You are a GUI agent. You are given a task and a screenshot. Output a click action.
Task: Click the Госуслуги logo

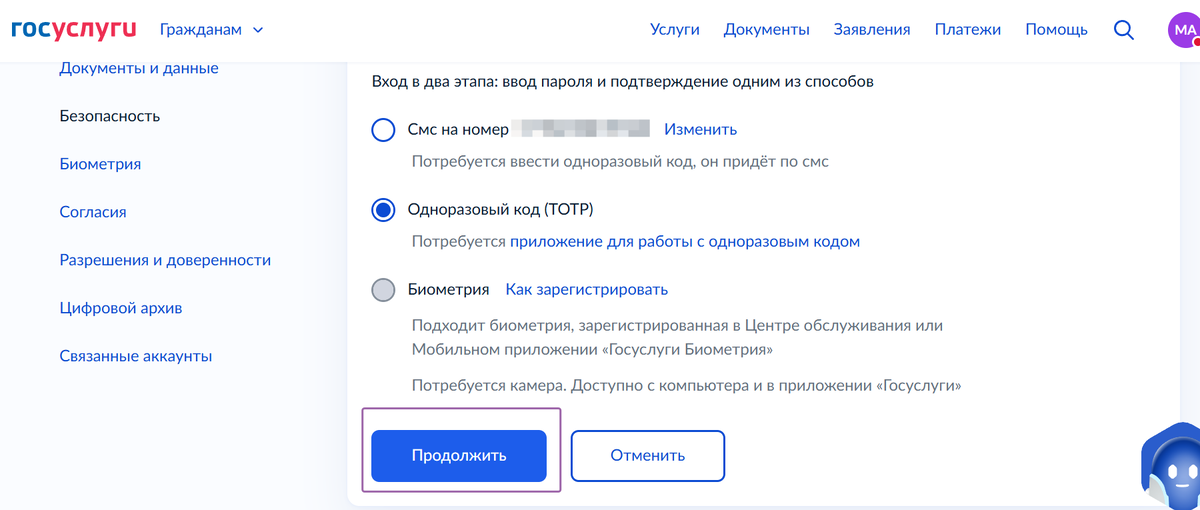73,29
